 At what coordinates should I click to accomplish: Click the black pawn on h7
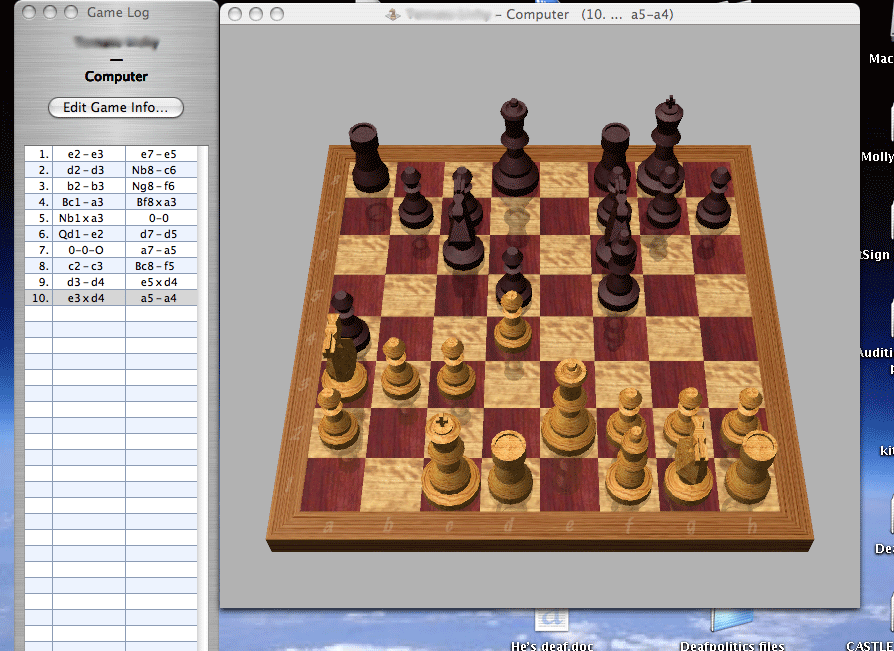click(716, 197)
